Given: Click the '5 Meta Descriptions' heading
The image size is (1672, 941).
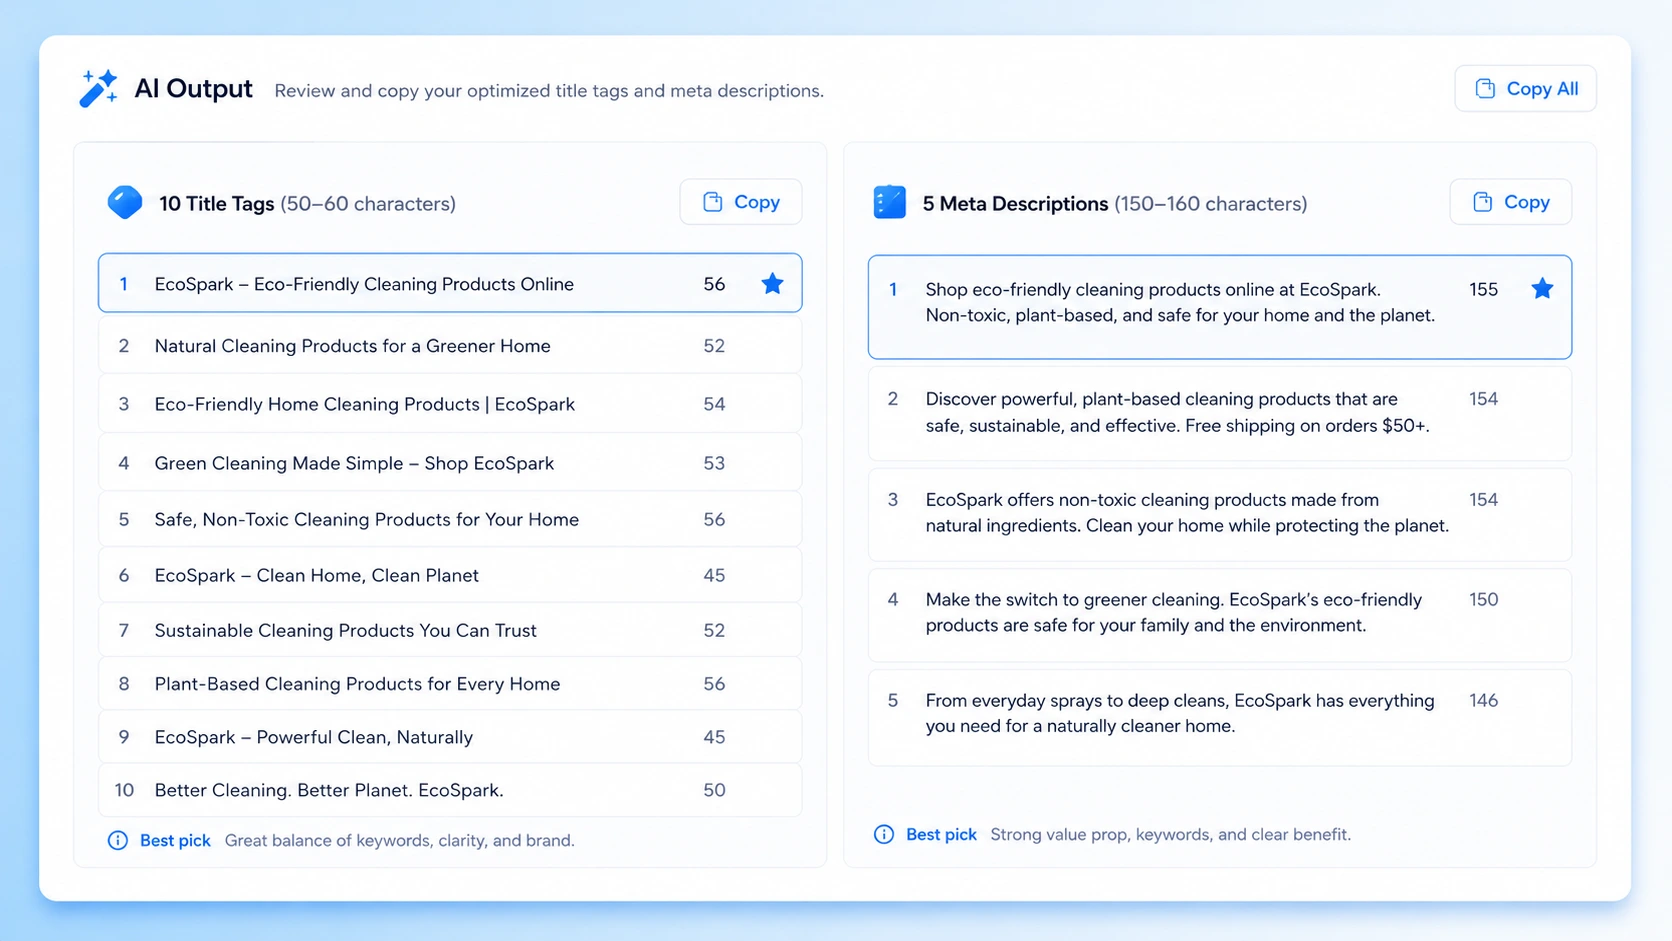Looking at the screenshot, I should 1015,203.
